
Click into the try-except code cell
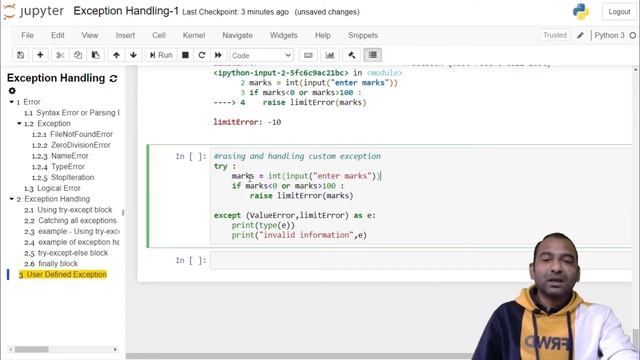(x=421, y=196)
